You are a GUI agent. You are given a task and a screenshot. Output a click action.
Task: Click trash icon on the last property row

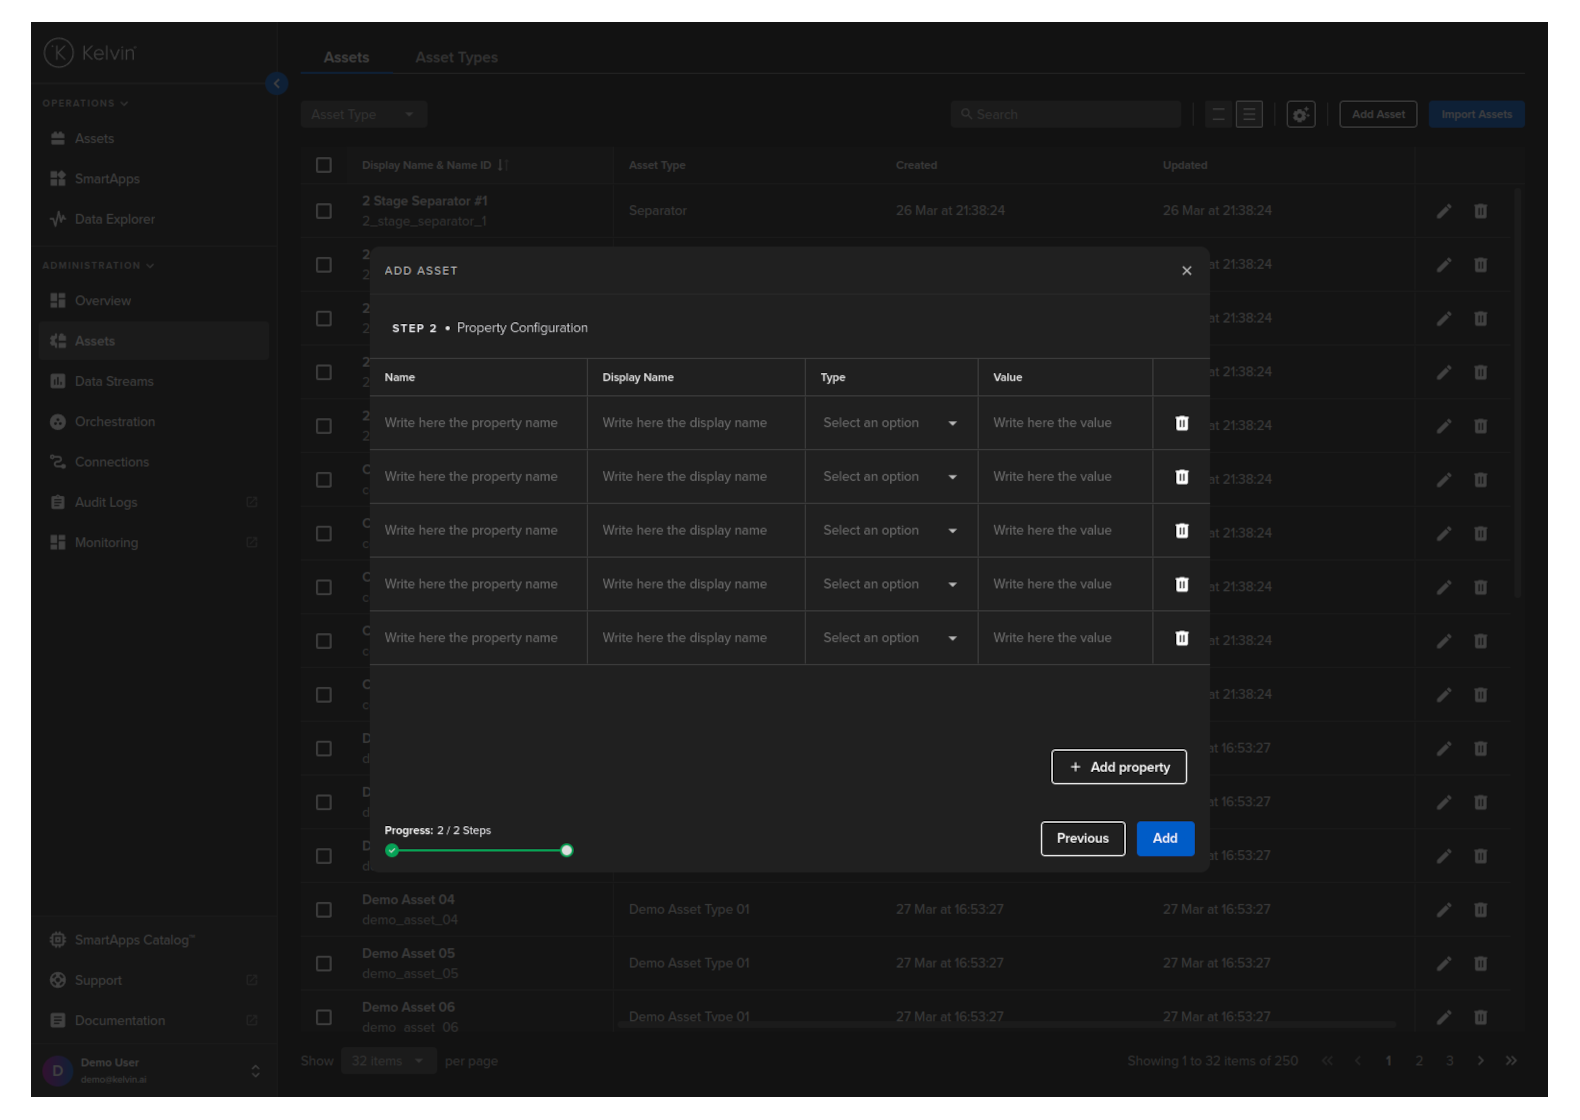(1181, 638)
